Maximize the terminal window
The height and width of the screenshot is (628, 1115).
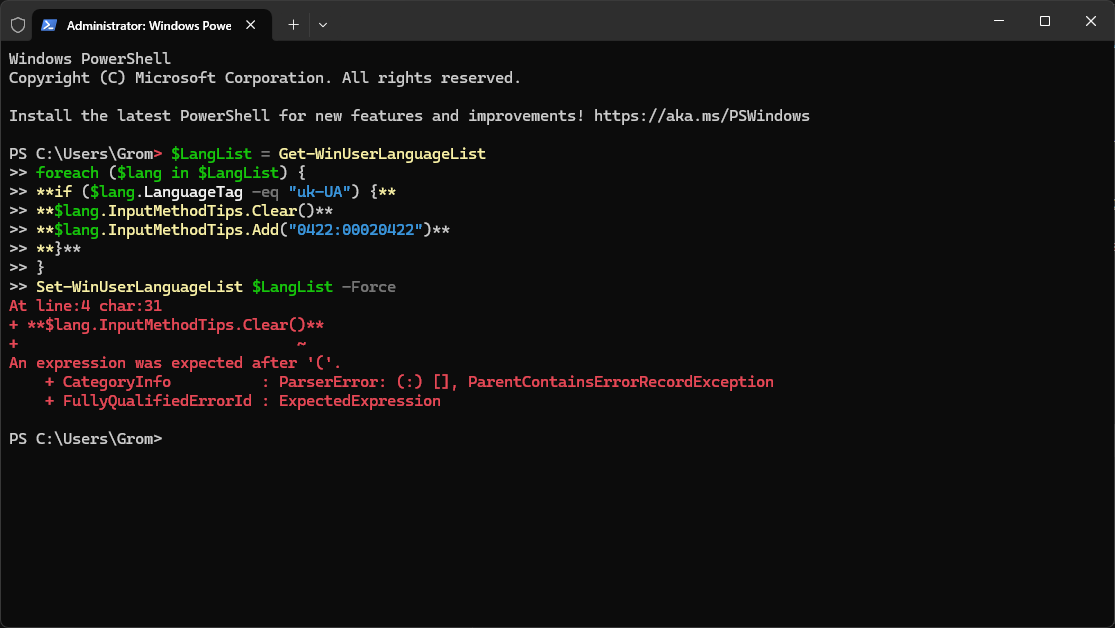point(1045,21)
